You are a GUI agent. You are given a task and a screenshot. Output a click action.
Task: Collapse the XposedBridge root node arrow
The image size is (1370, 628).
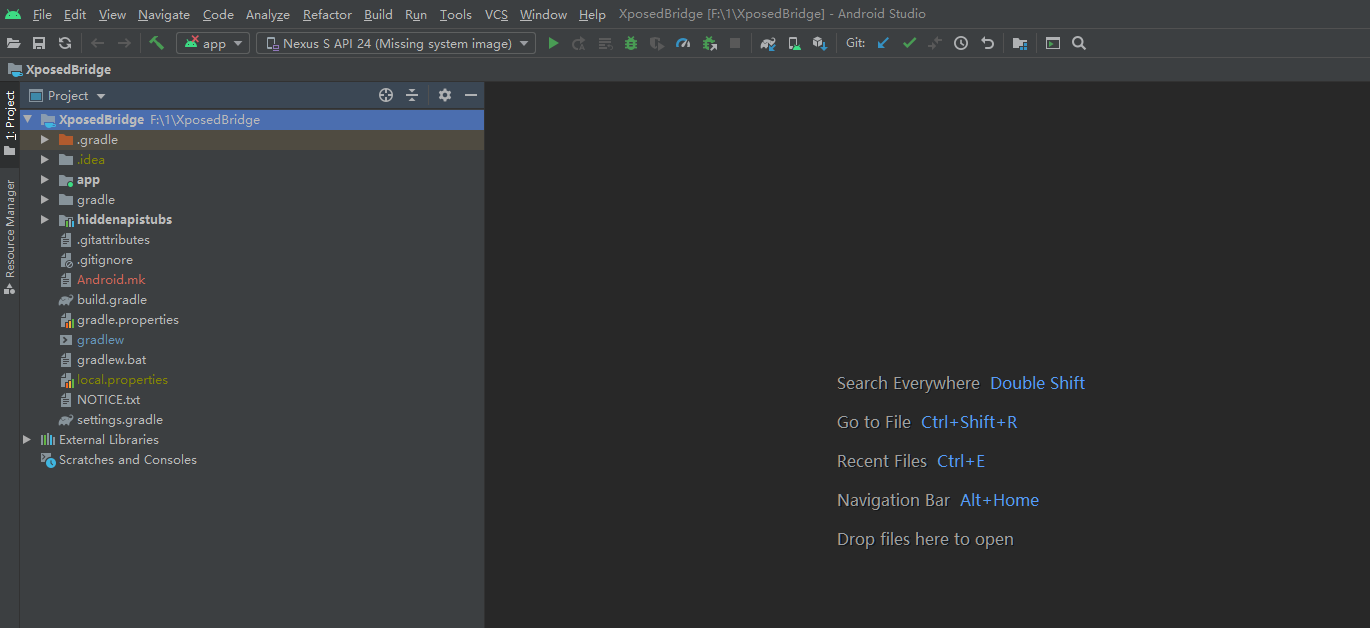[28, 120]
